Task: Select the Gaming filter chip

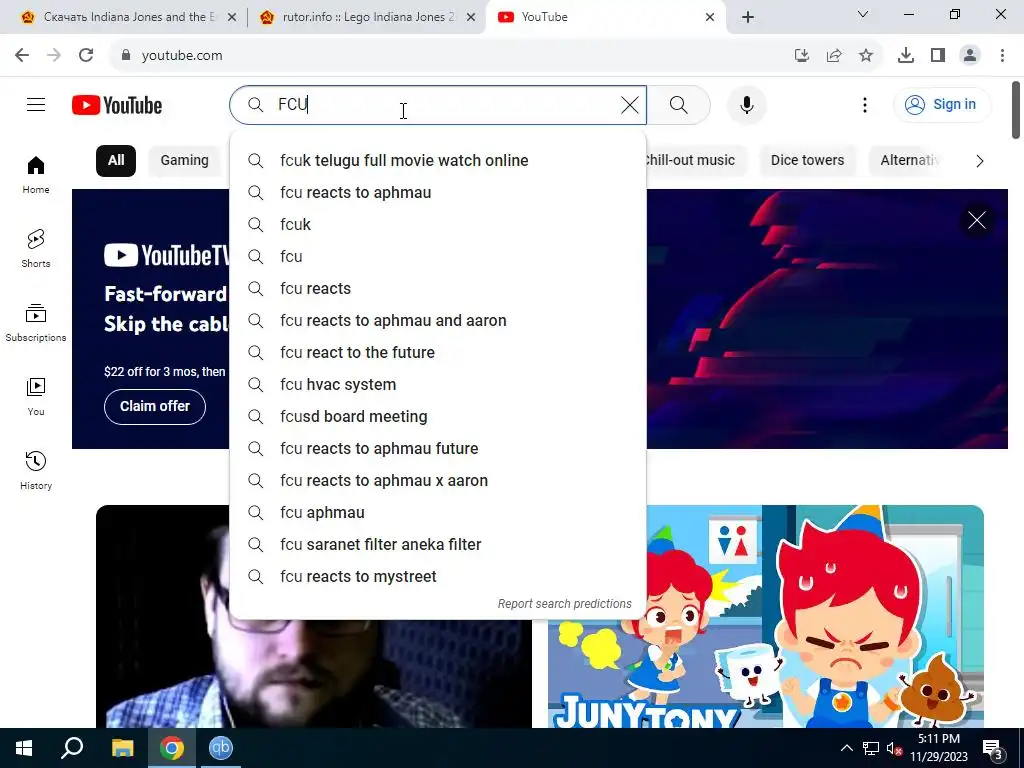Action: point(184,161)
